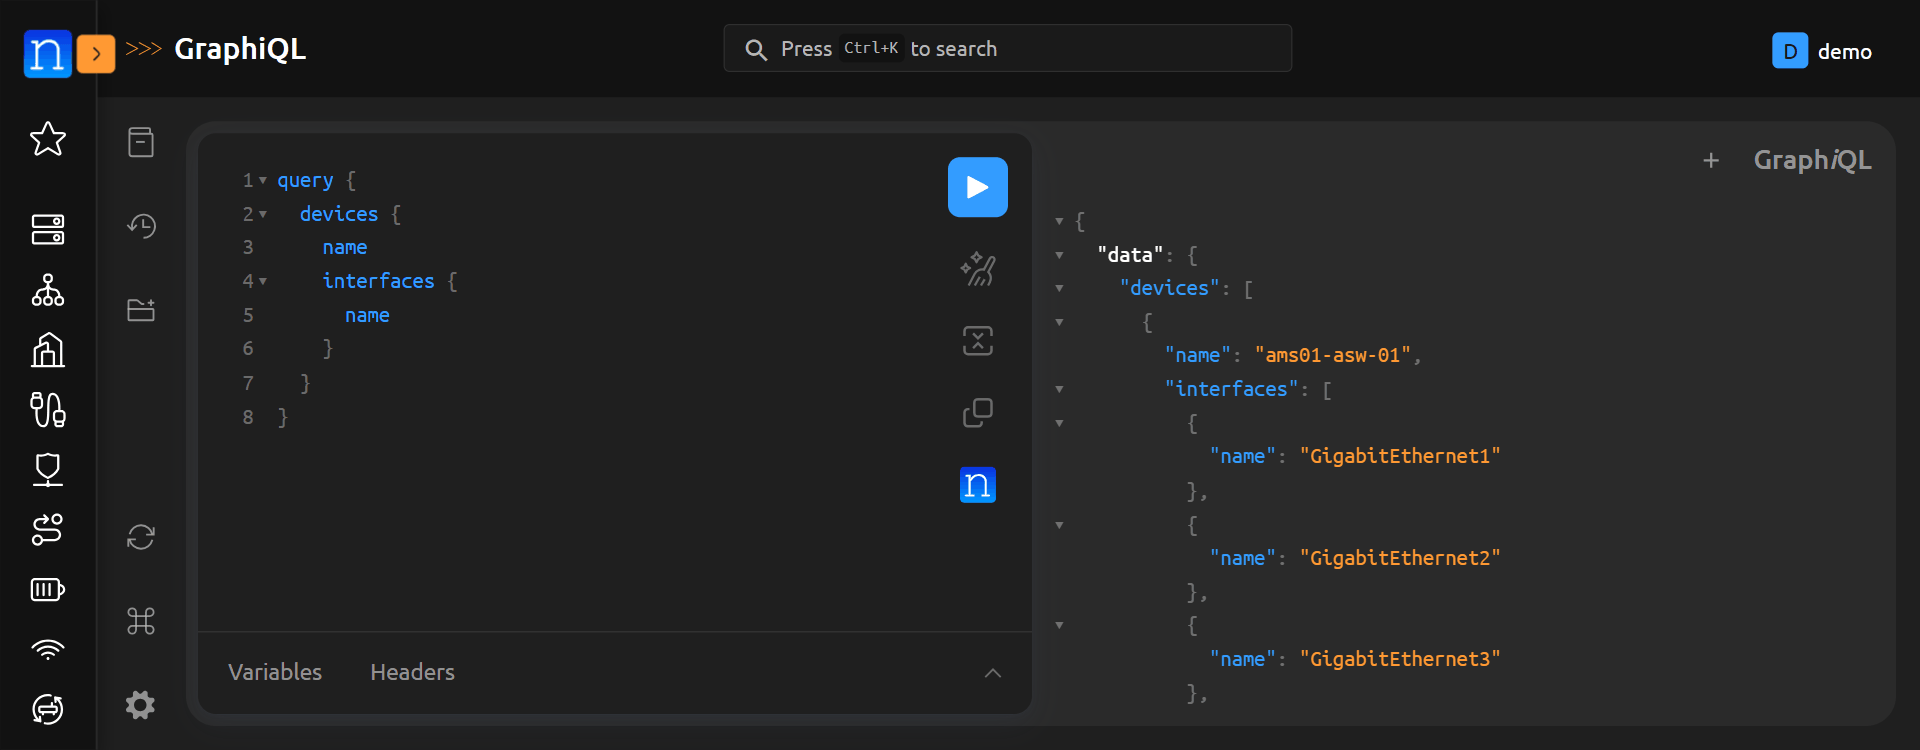Add a new query tab

1711,160
